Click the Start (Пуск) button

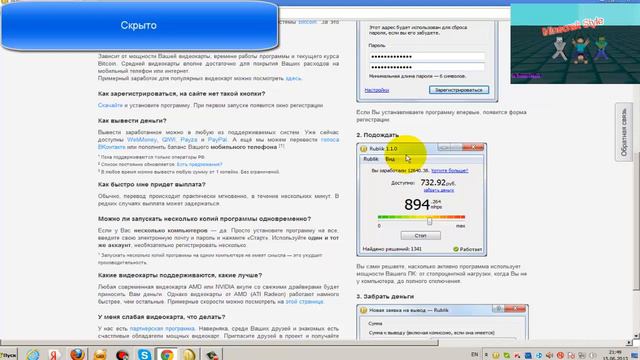[9, 355]
